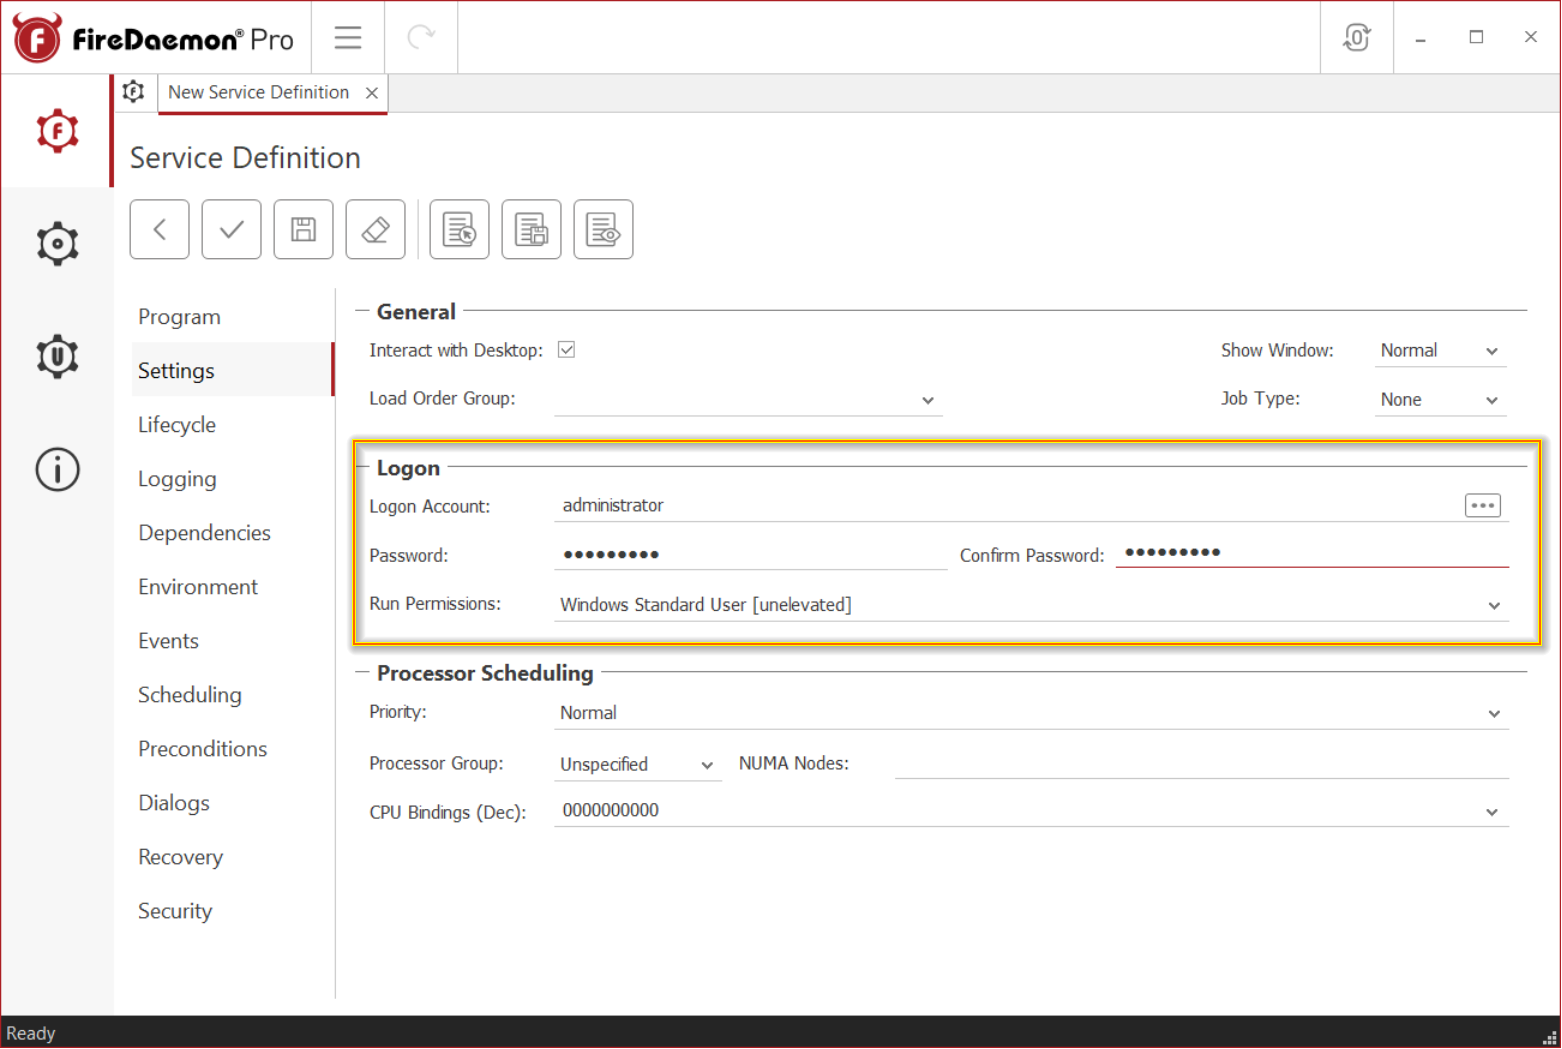Expand the Load Order Group dropdown
Screen dimensions: 1562x1049
(928, 400)
